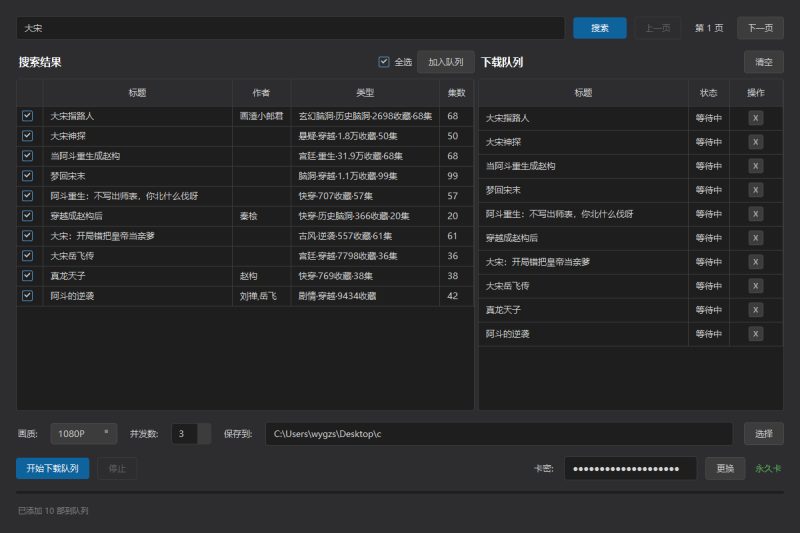Remove 大宋神探 from the download queue
The width and height of the screenshot is (800, 533).
coord(756,141)
